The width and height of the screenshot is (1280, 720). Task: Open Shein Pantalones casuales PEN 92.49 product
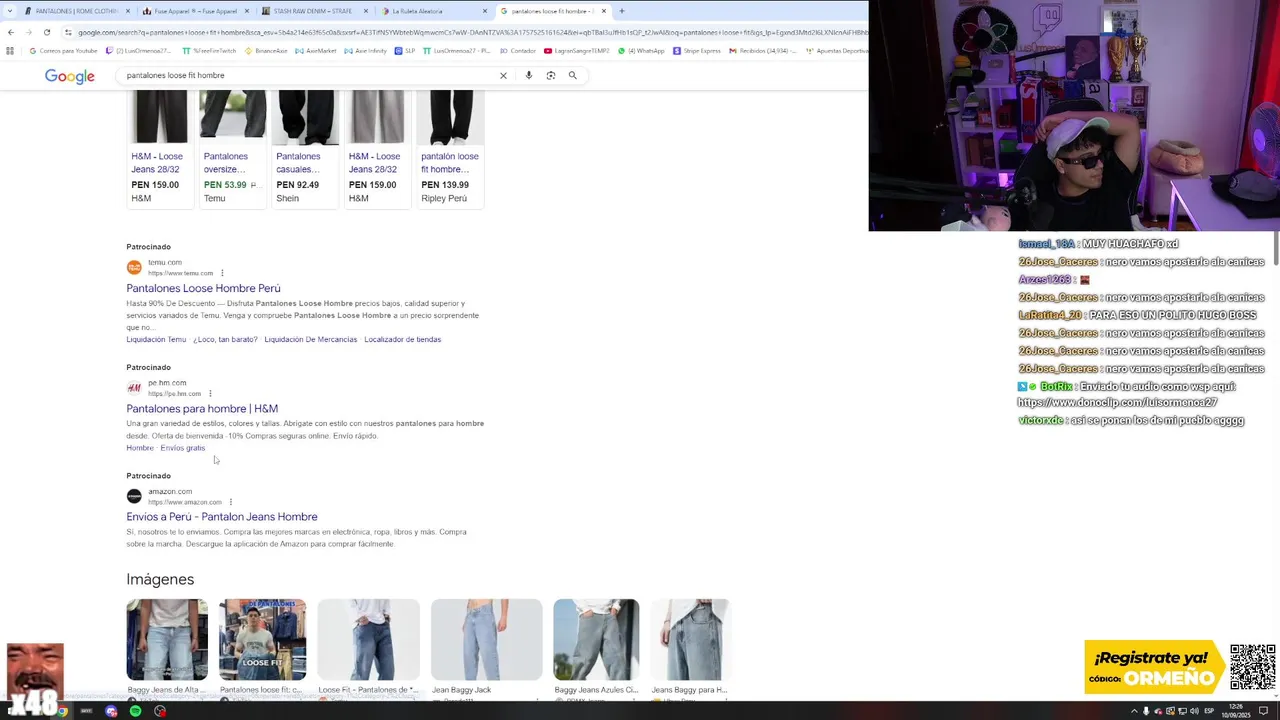tap(304, 148)
